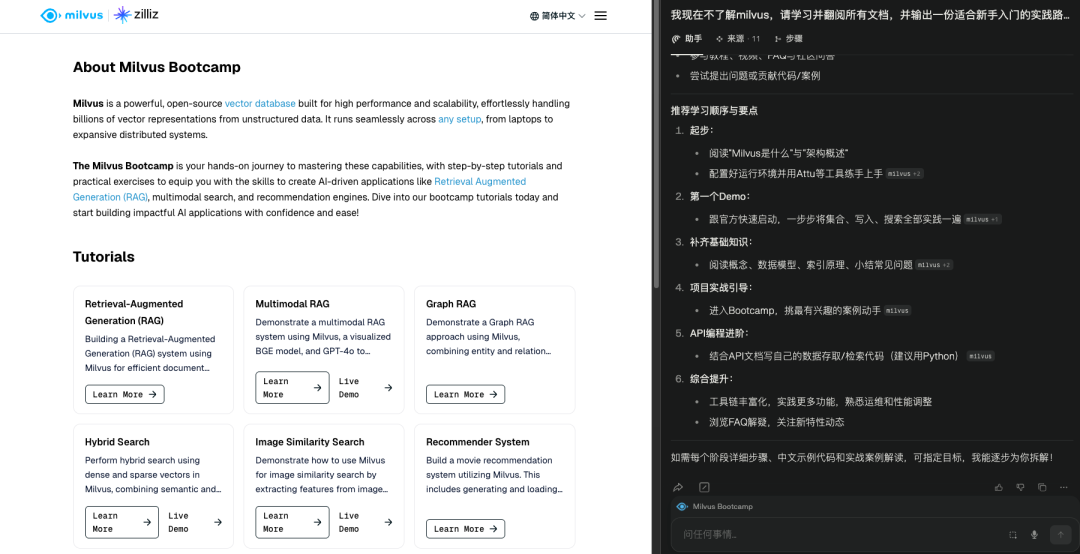Click the thumbs-down icon on the answer

(1020, 487)
